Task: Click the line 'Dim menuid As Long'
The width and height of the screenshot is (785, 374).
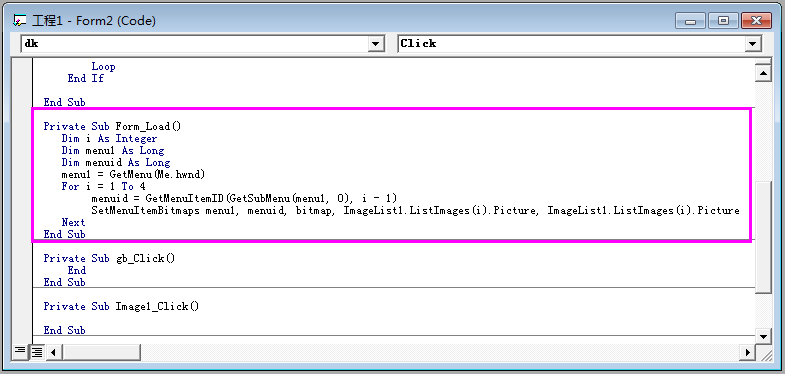Action: coord(116,162)
